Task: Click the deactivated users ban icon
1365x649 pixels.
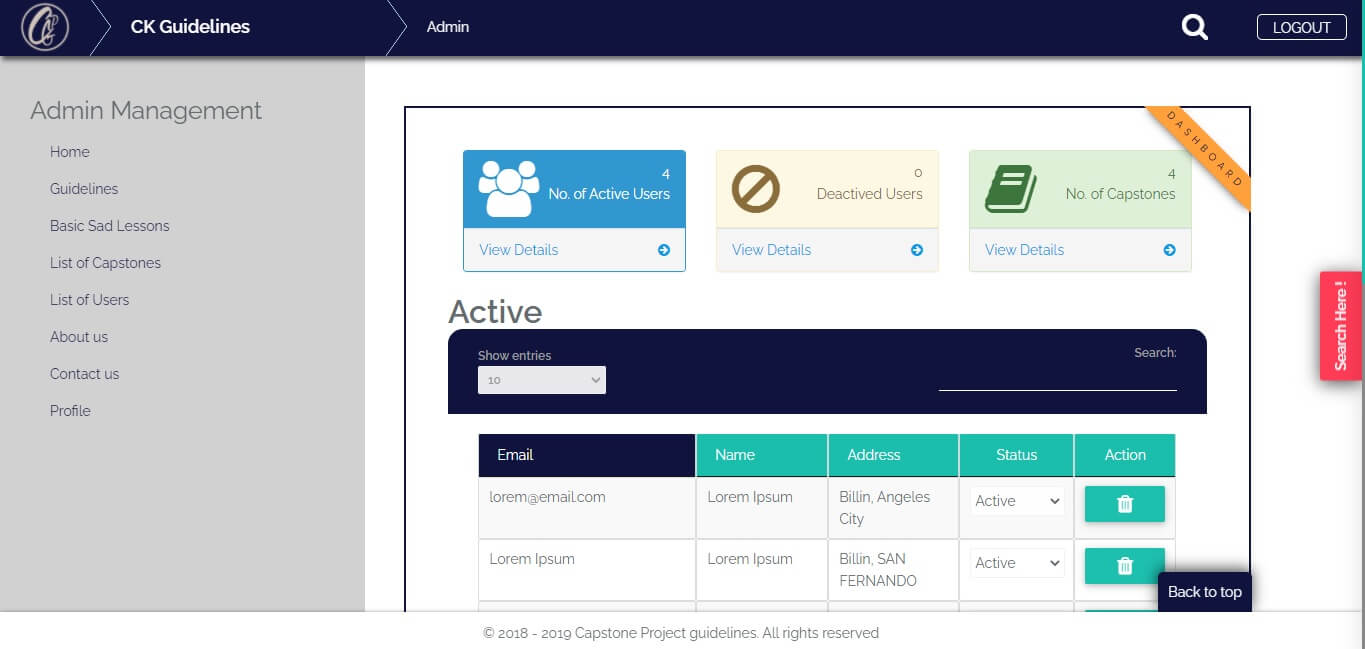Action: 755,188
